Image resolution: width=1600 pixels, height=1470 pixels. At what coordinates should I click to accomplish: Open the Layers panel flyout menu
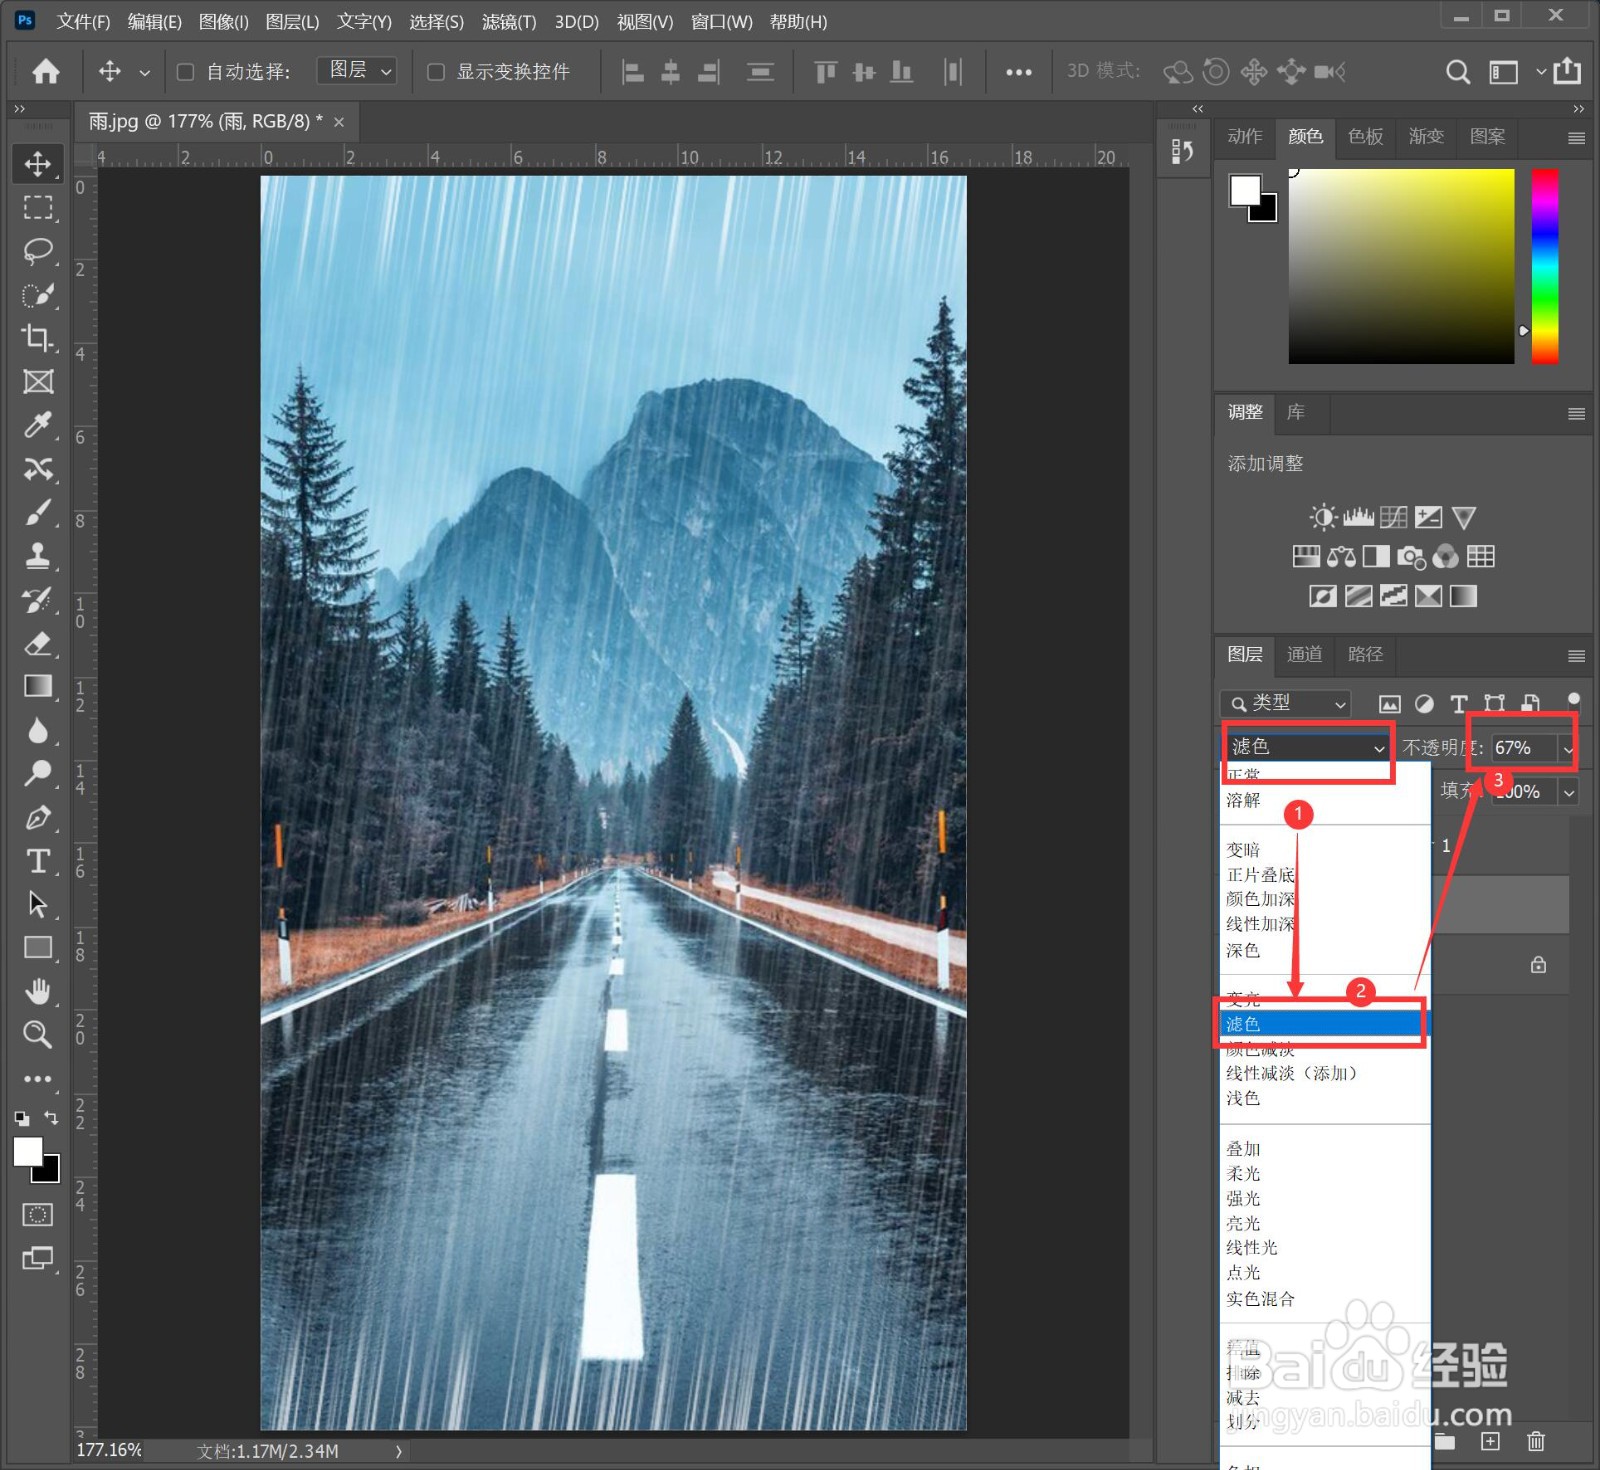click(1576, 656)
